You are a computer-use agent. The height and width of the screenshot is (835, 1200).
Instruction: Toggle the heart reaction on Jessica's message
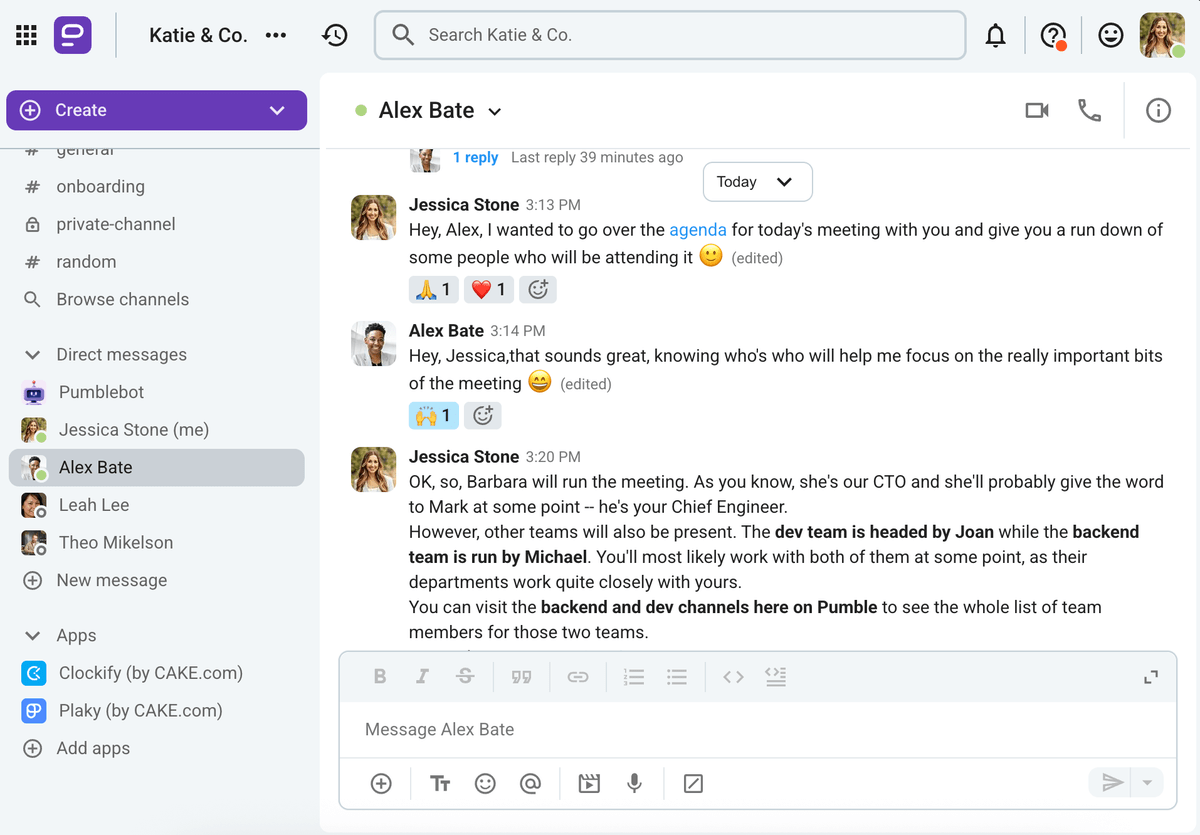point(488,289)
